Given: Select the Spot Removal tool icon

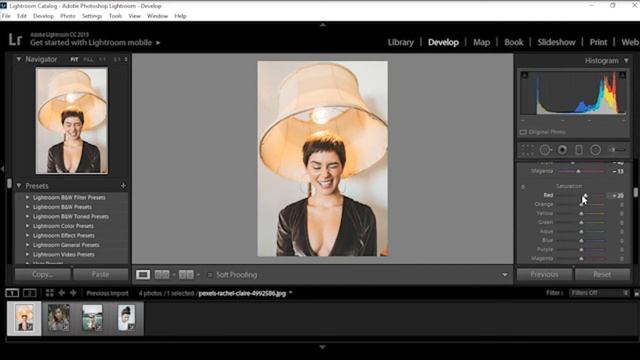Looking at the screenshot, I should click(x=545, y=150).
